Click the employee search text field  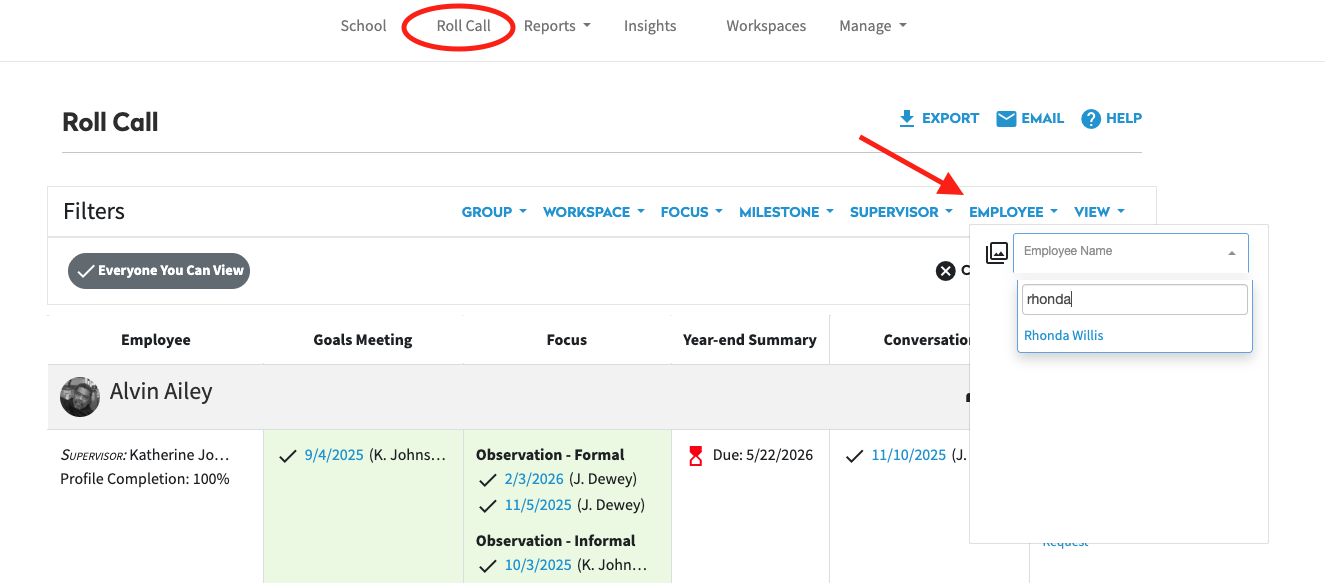[x=1134, y=299]
